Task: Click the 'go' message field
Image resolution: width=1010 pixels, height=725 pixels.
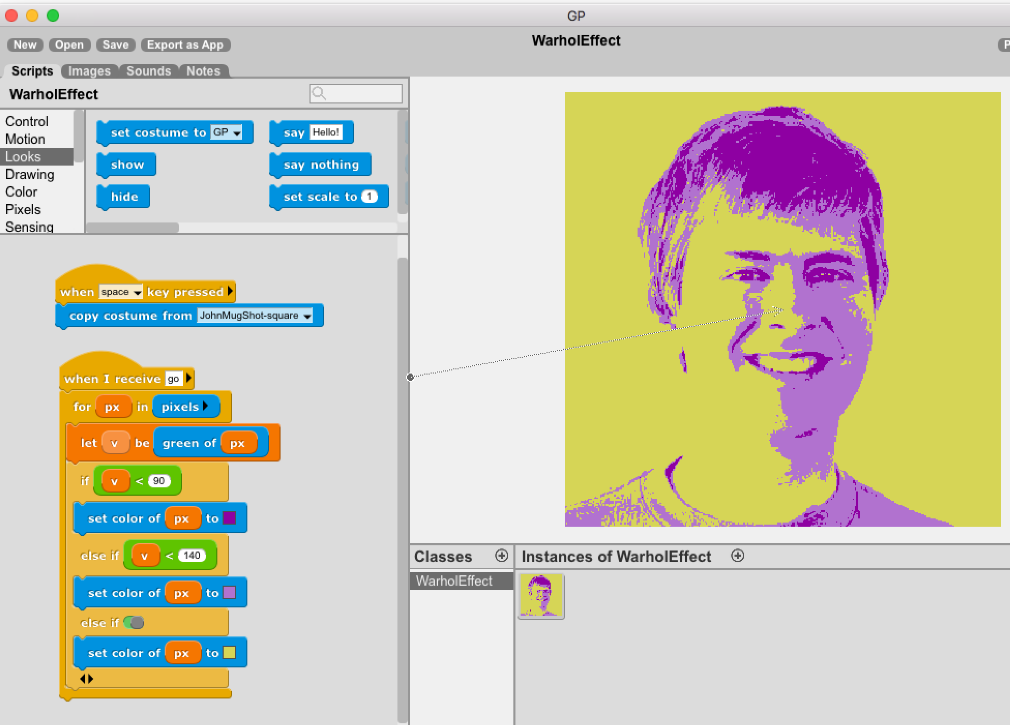Action: coord(174,379)
